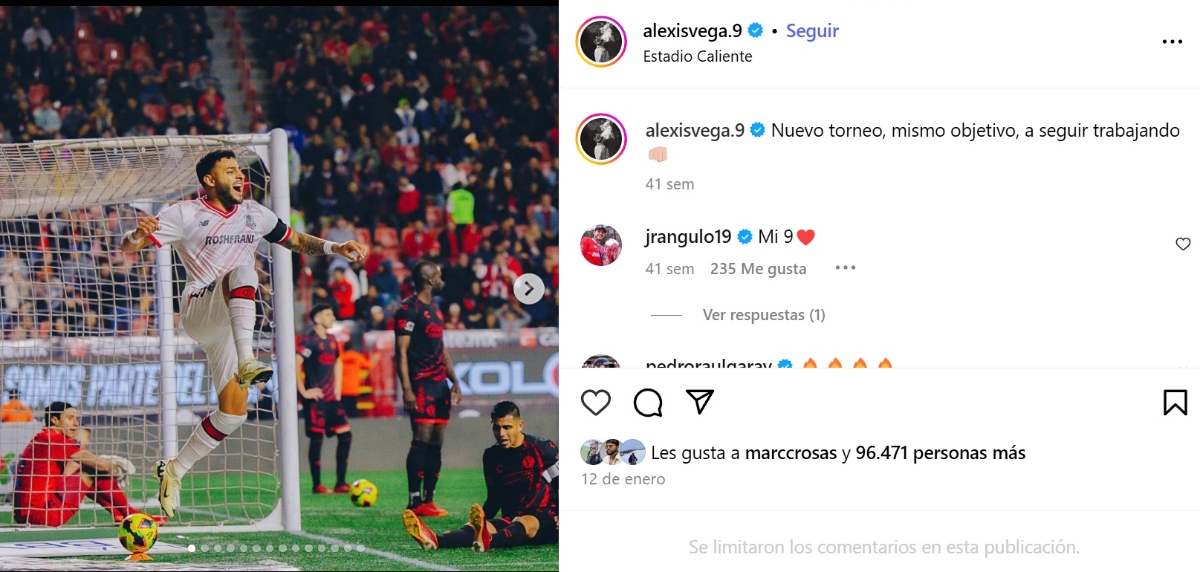The image size is (1200, 572).
Task: Open Estadio Caliente location link
Action: pyautogui.click(x=697, y=56)
